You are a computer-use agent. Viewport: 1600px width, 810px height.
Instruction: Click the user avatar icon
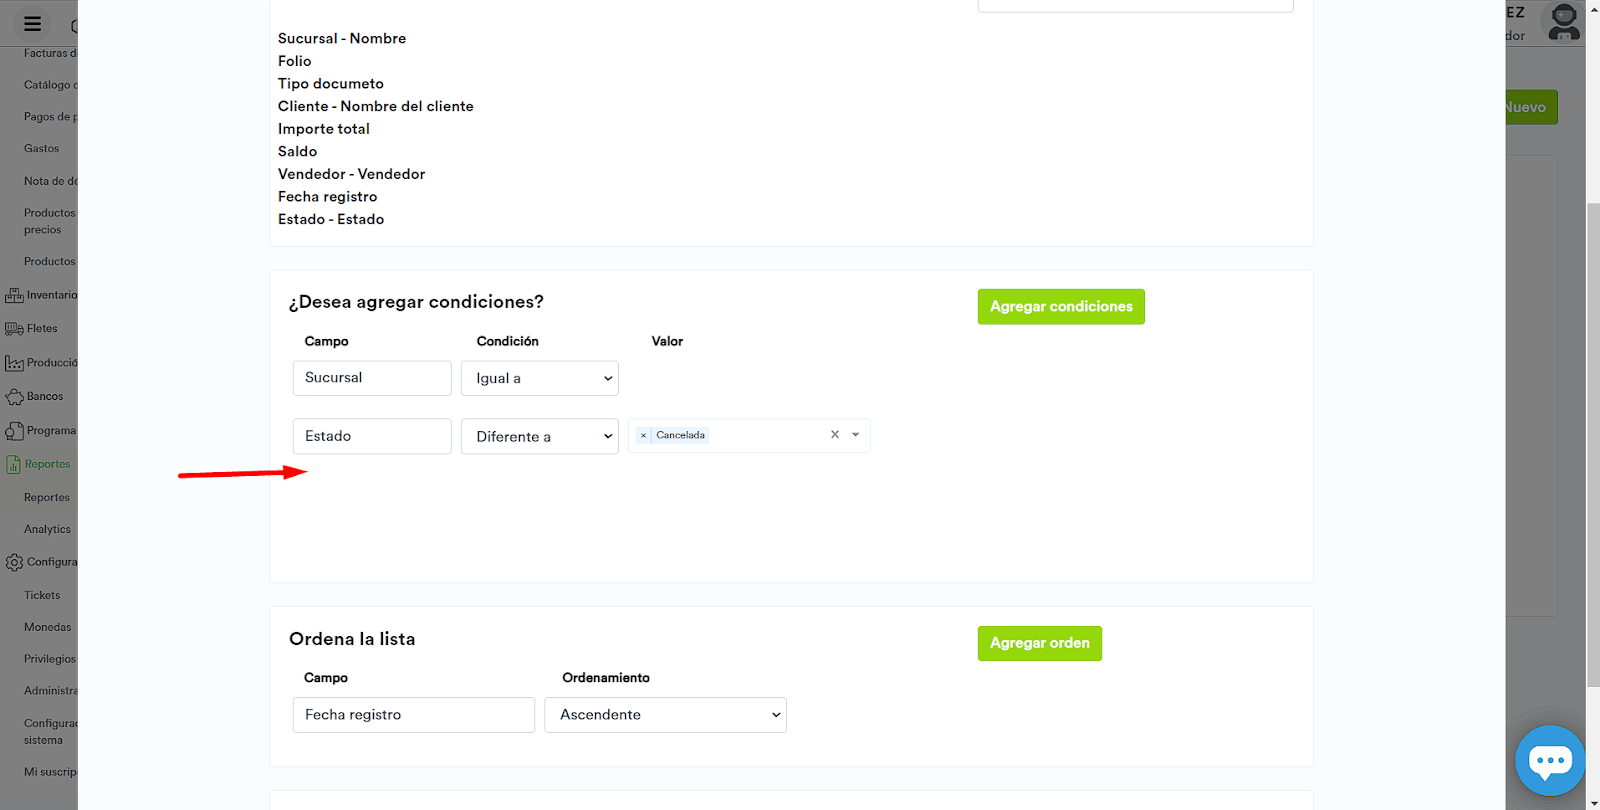click(x=1563, y=22)
